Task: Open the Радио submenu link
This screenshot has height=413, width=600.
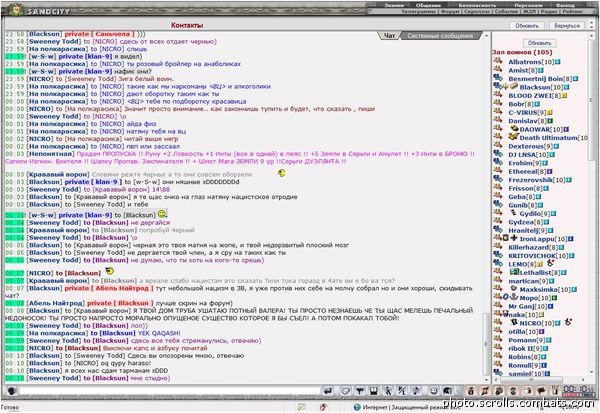Action: [x=549, y=11]
